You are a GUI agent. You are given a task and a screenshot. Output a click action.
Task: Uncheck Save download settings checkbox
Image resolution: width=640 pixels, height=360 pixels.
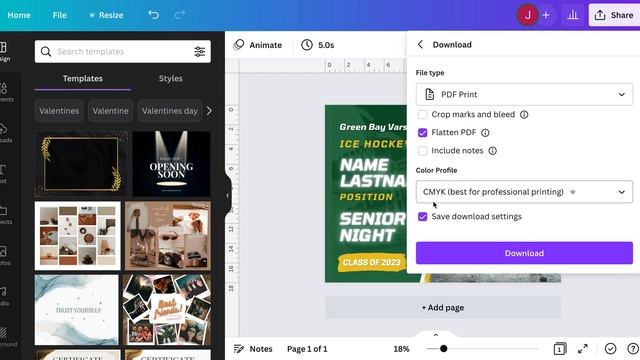[422, 216]
